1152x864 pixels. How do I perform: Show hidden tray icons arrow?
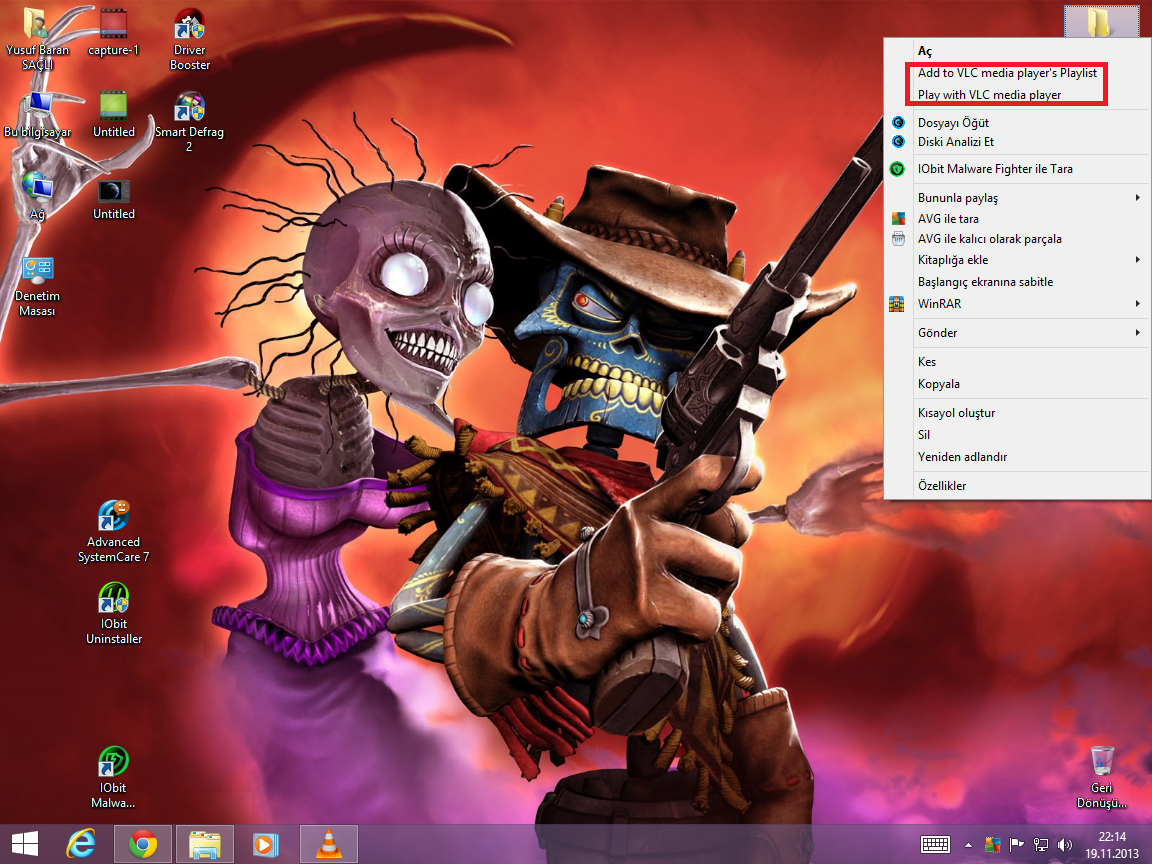(968, 845)
